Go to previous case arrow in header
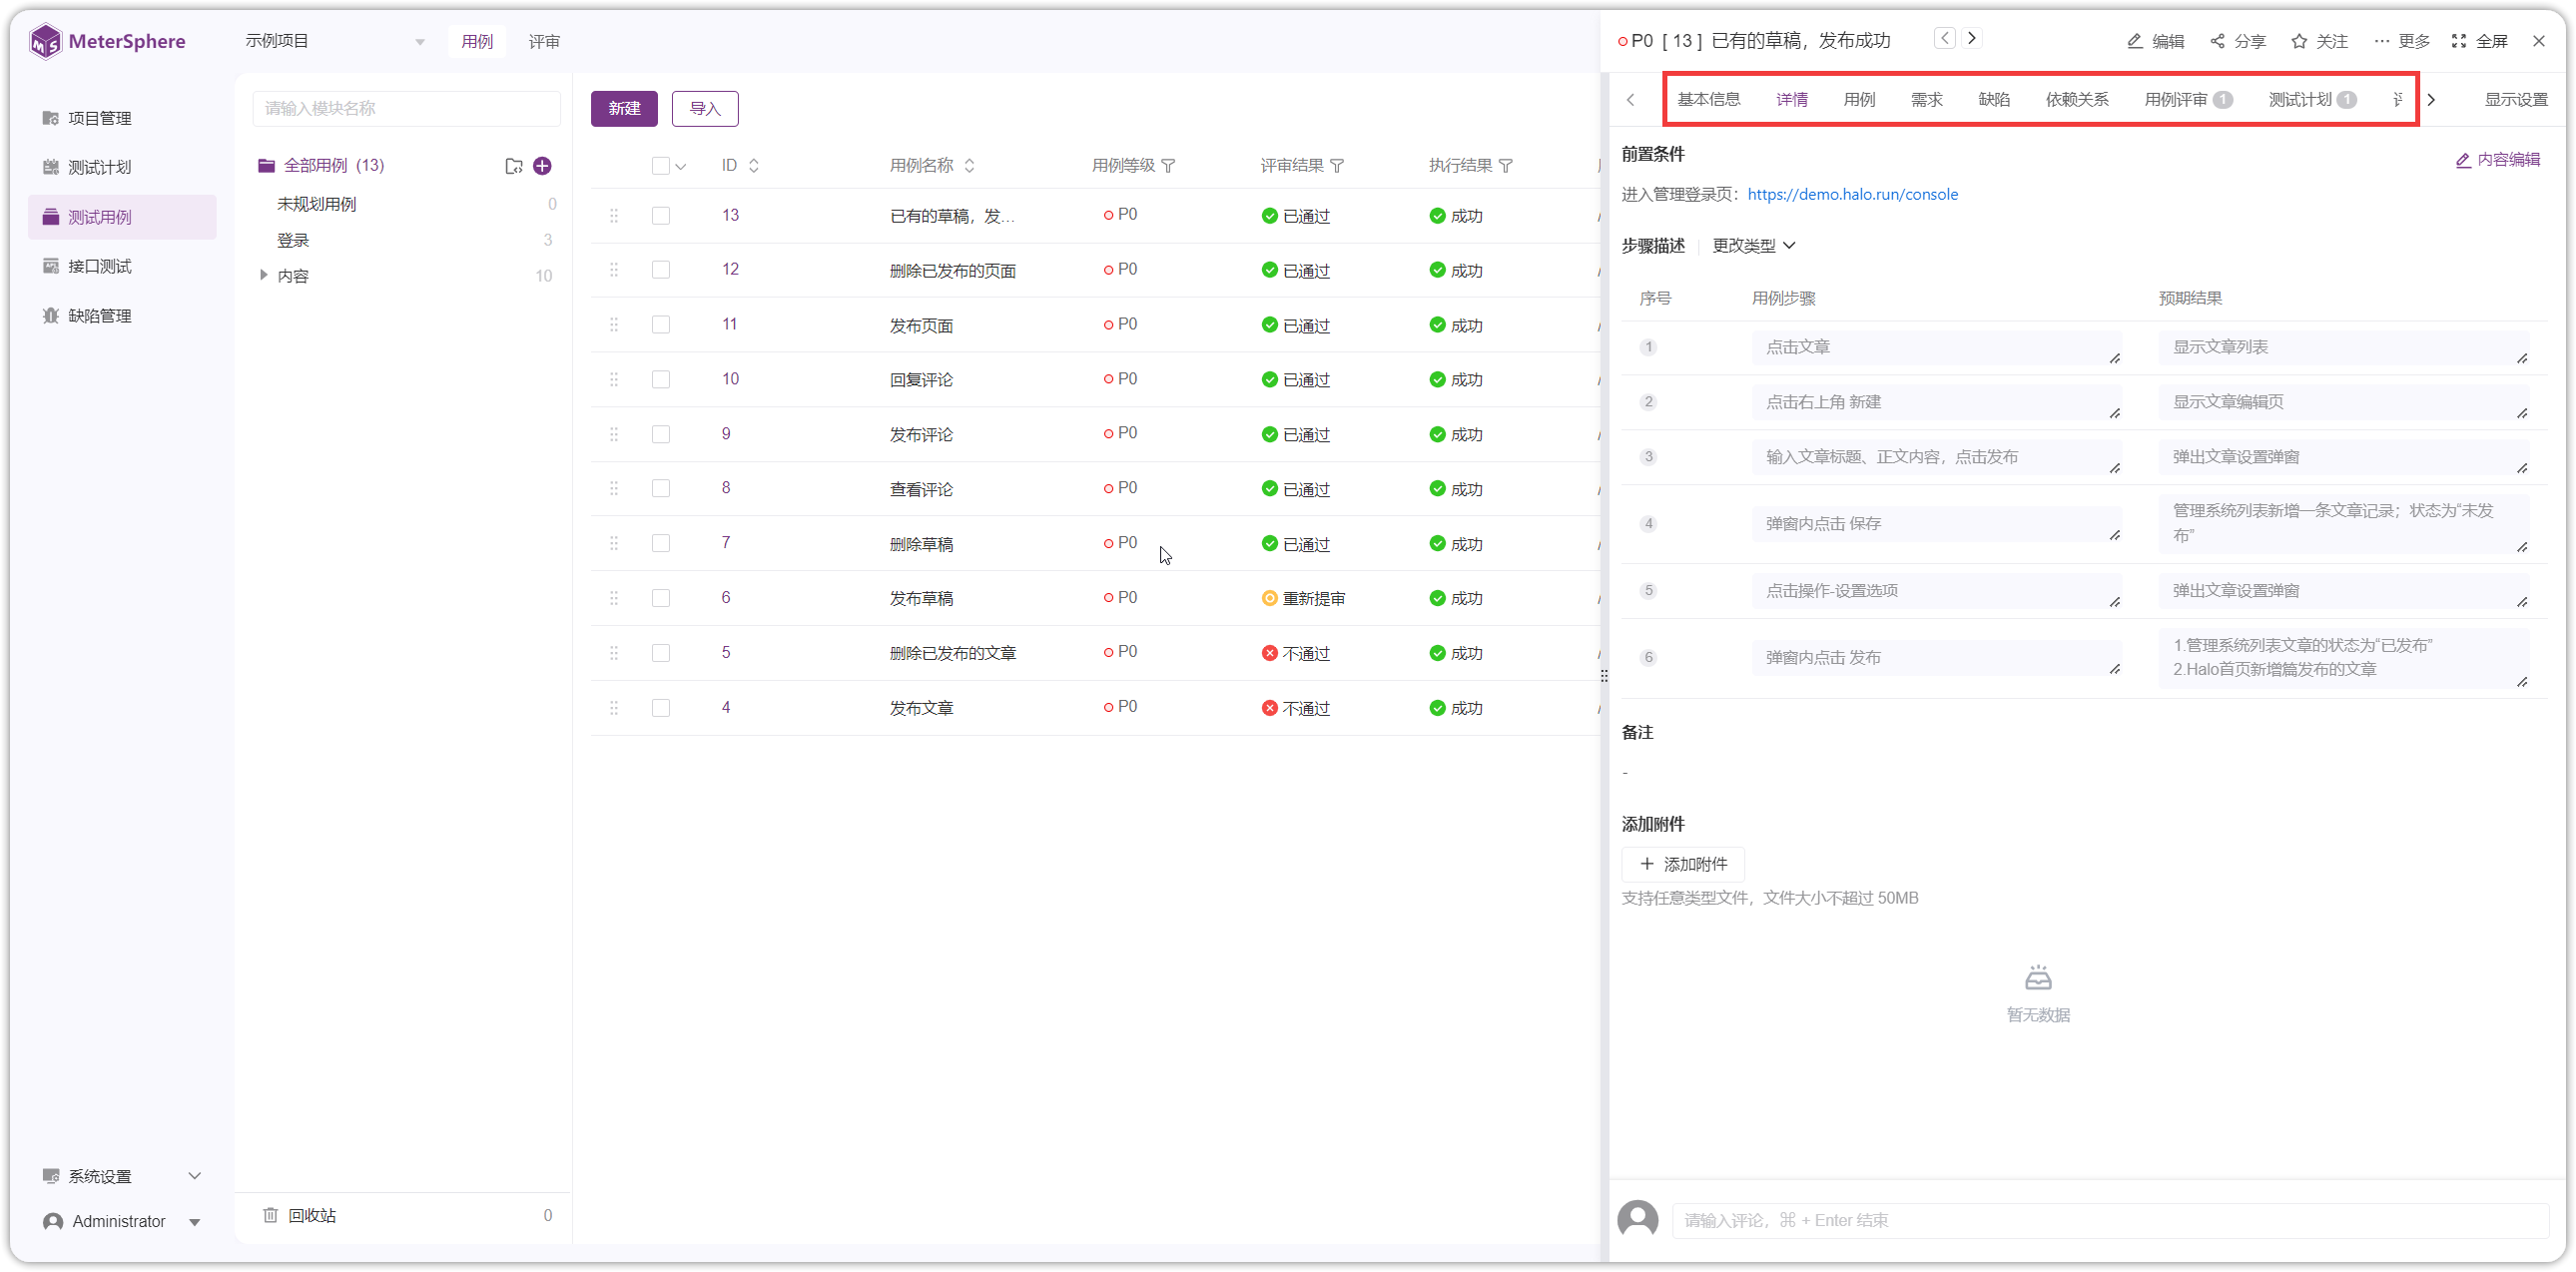This screenshot has width=2576, height=1272. tap(1945, 39)
